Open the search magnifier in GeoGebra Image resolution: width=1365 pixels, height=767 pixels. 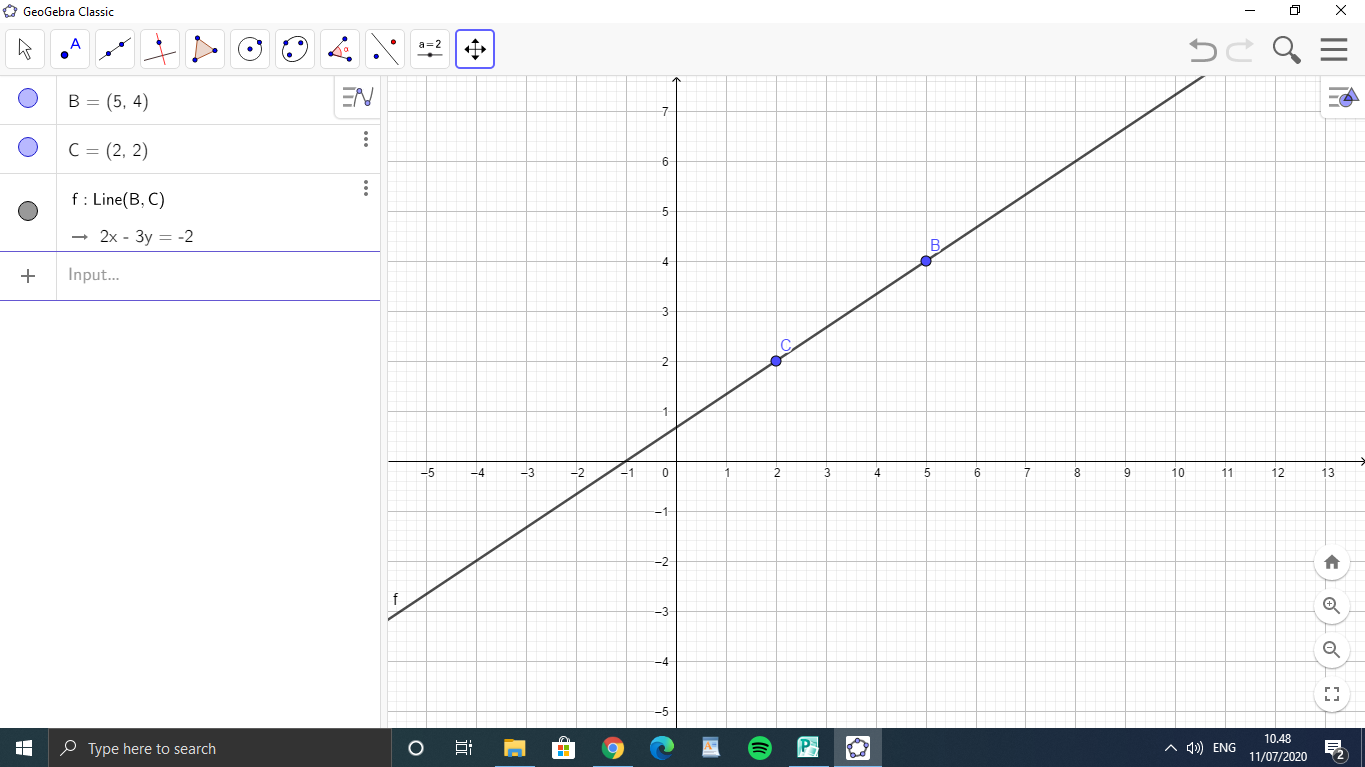(1286, 49)
